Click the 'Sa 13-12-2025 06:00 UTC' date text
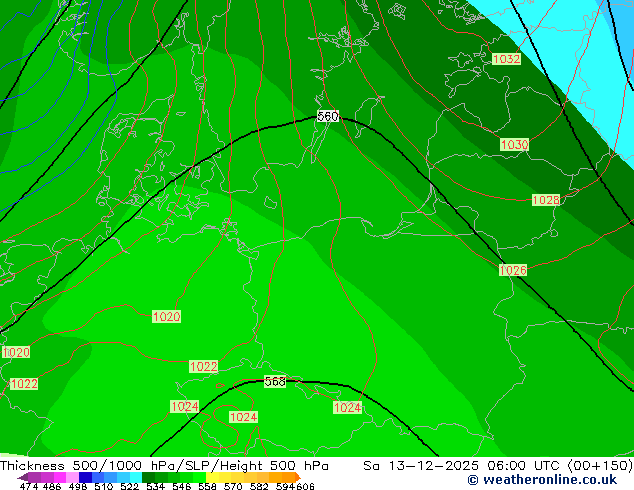 [463, 466]
